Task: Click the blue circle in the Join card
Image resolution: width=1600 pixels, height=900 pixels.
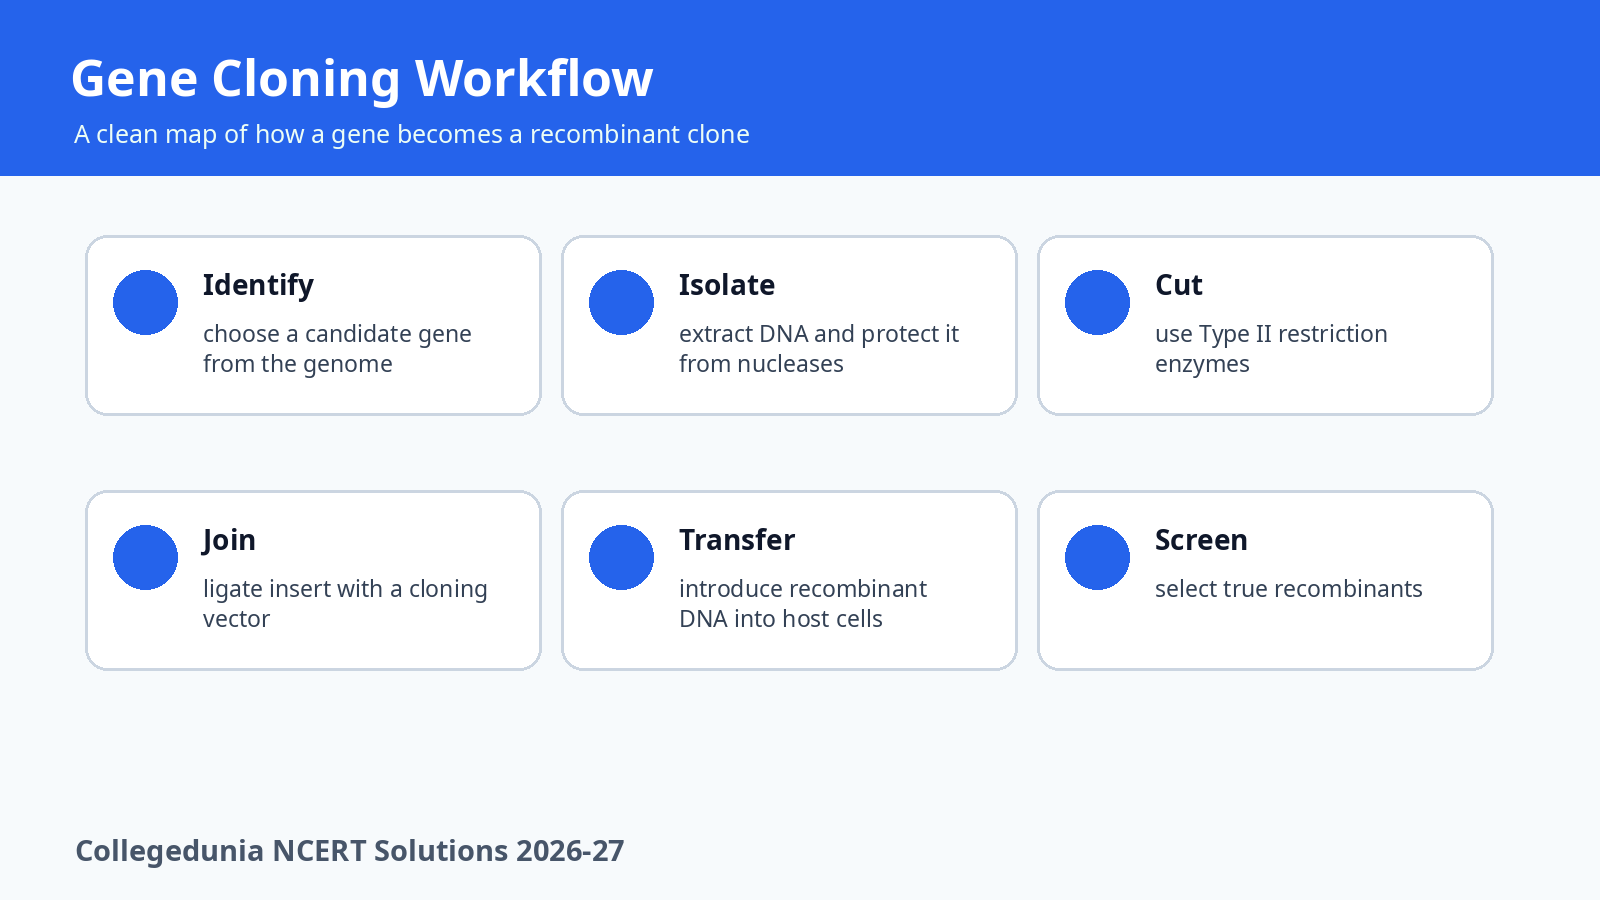Action: 145,557
